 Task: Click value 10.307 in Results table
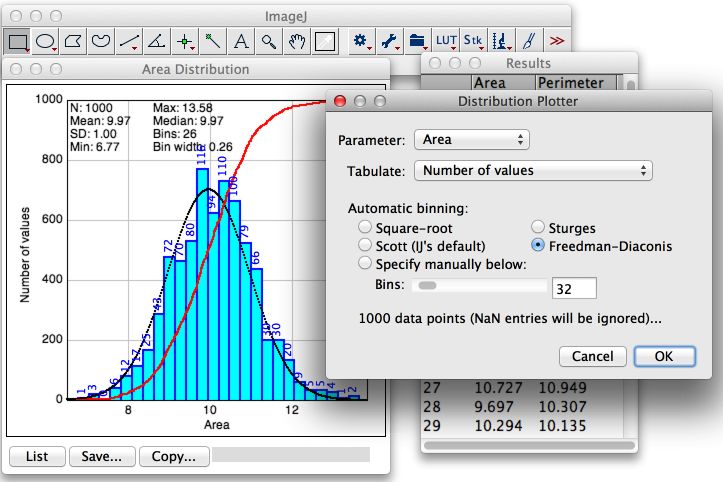point(563,407)
